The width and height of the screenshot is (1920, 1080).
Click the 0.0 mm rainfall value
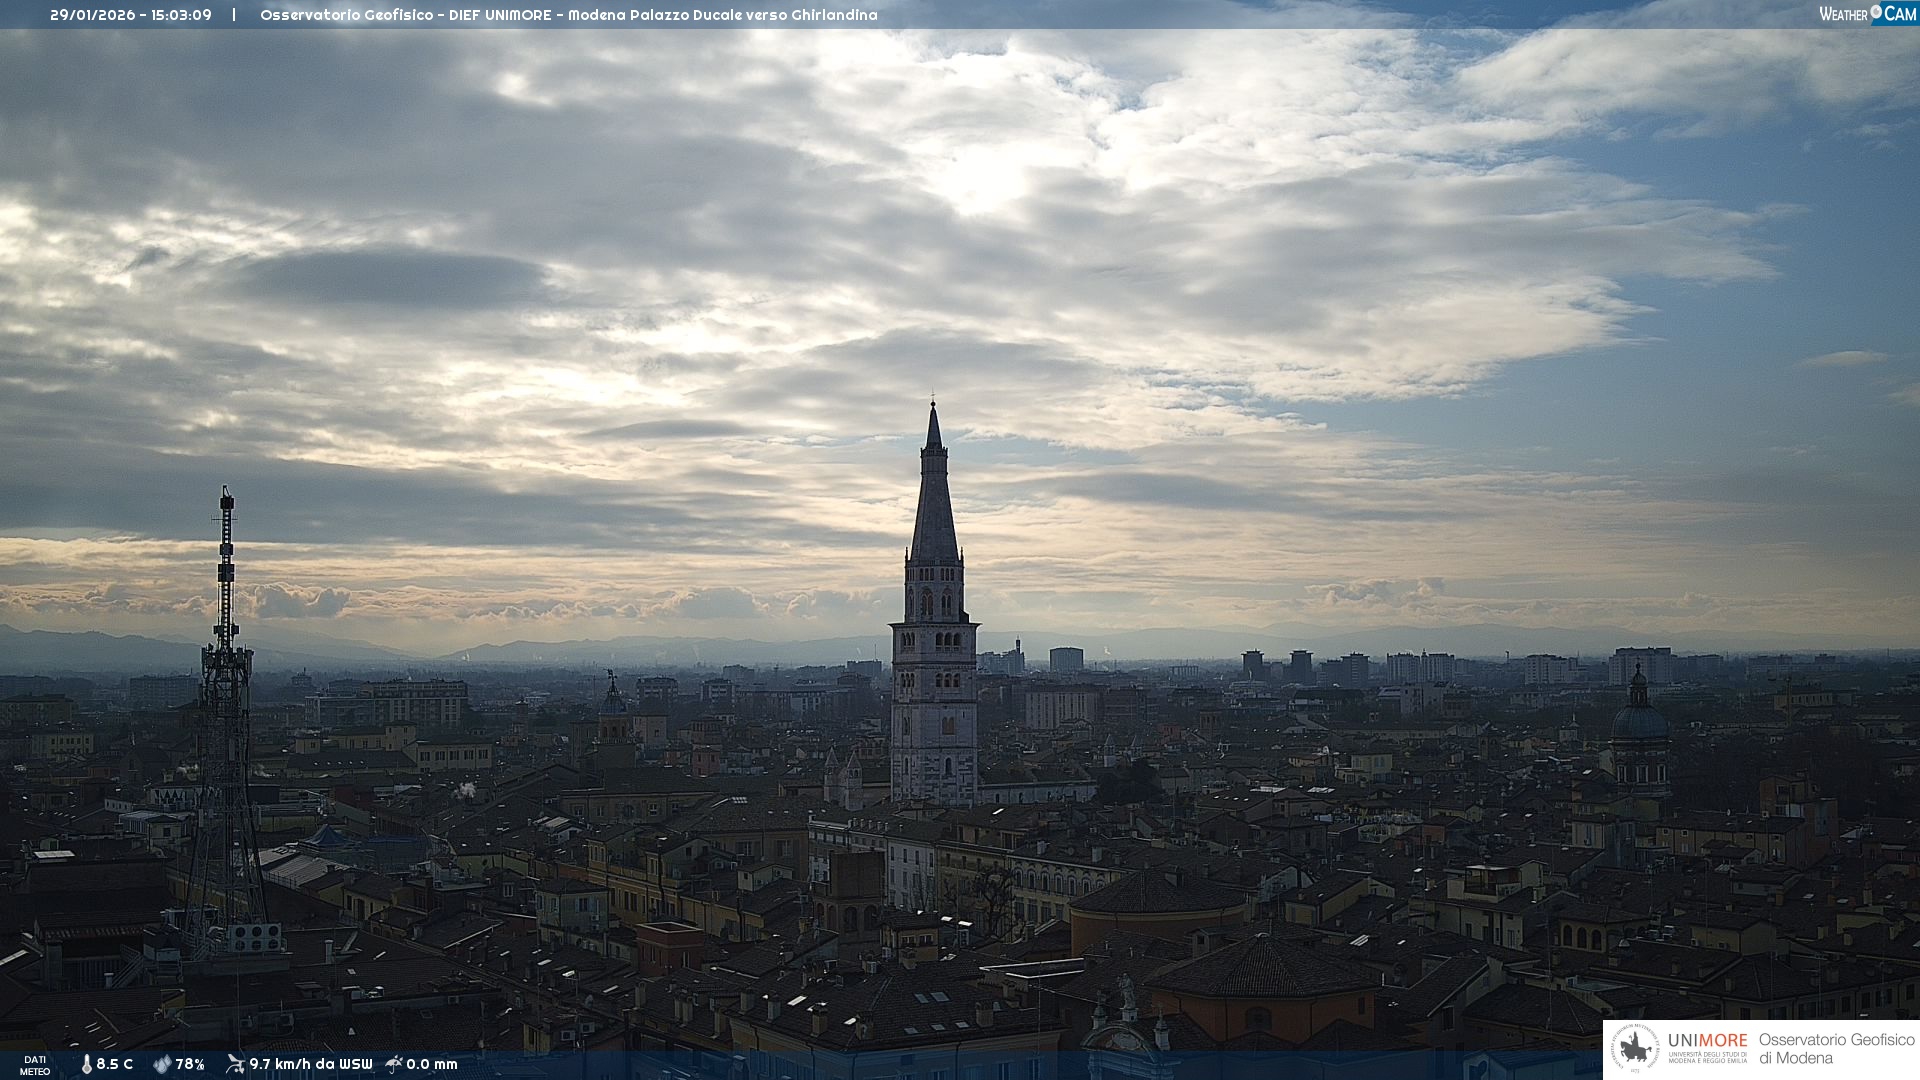point(432,1064)
